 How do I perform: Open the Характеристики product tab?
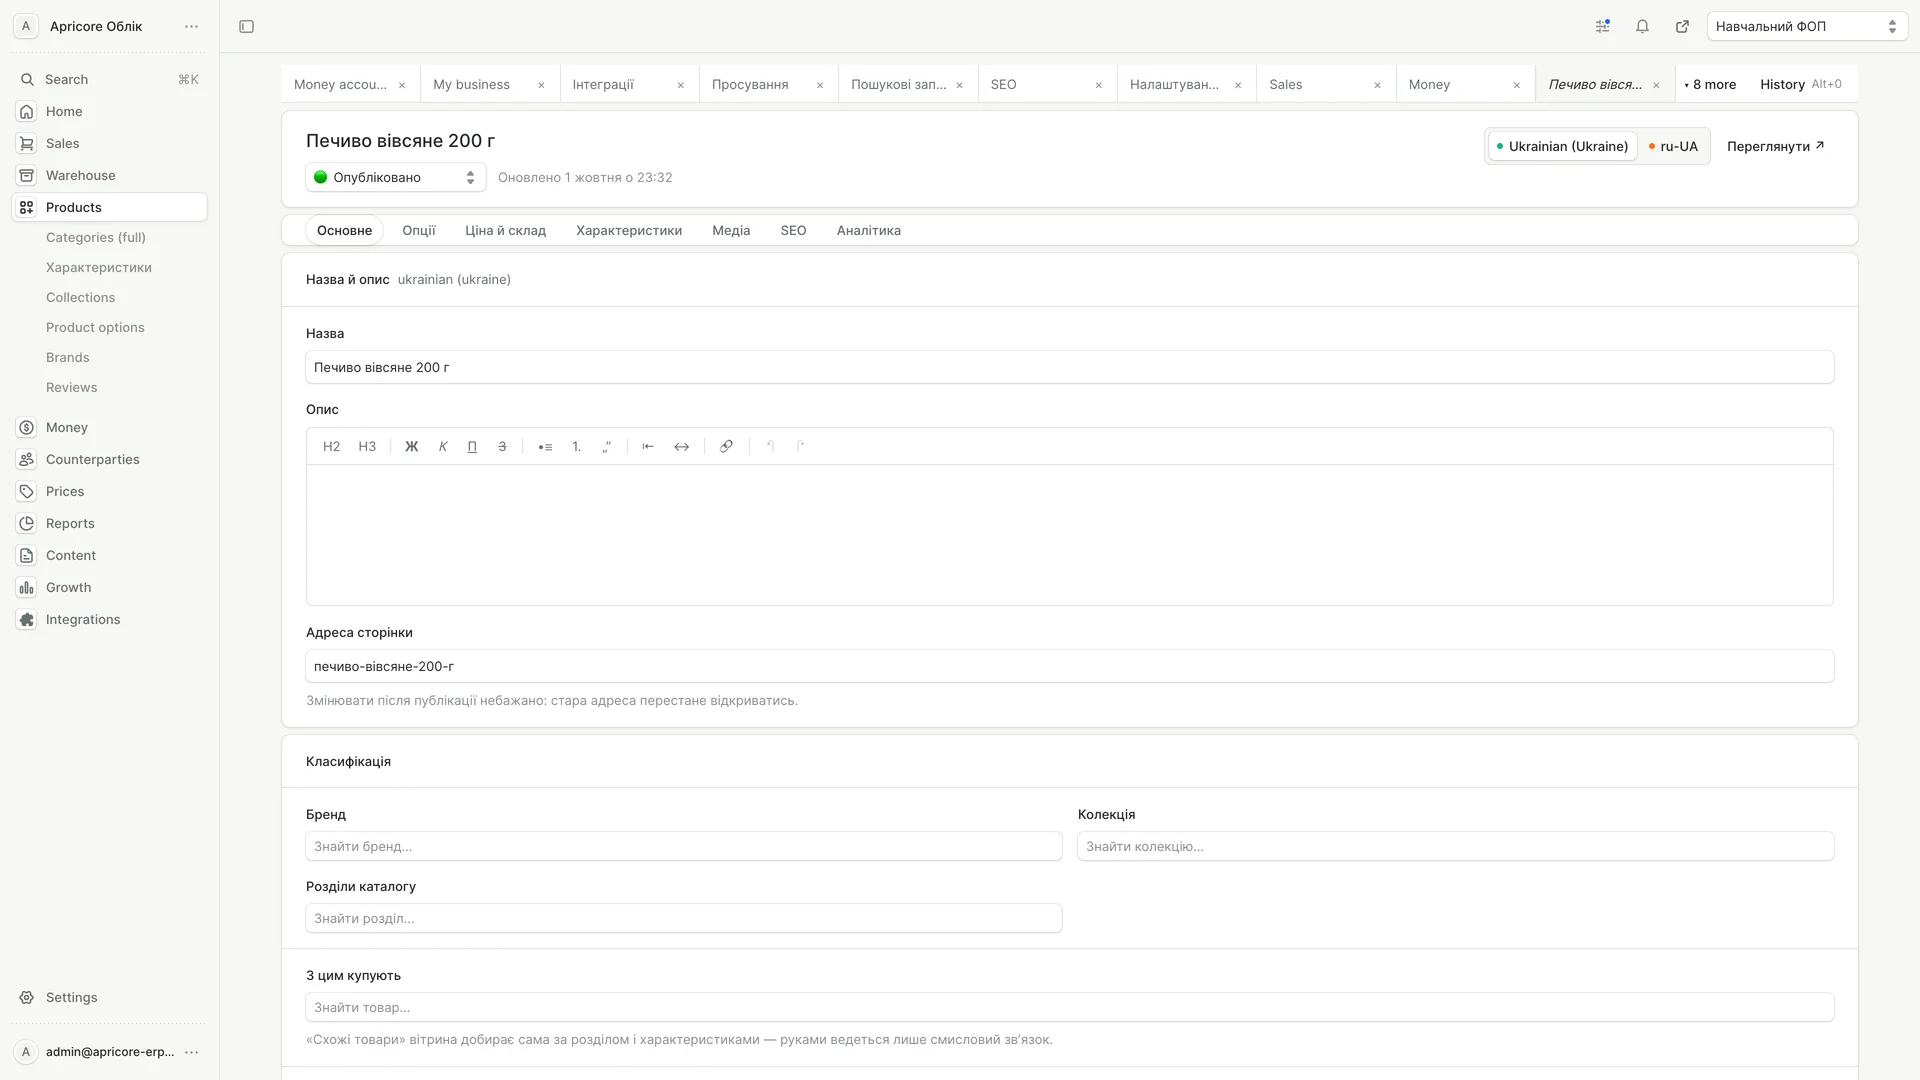[x=629, y=230]
